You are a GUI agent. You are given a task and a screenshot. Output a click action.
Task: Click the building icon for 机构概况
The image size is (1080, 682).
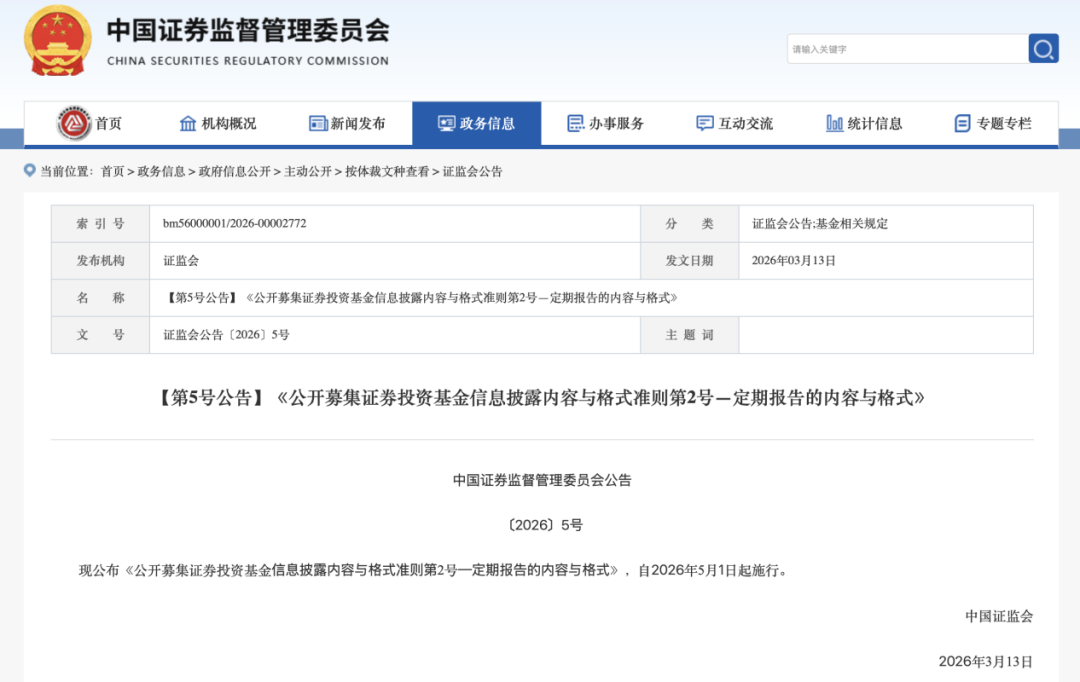(188, 124)
